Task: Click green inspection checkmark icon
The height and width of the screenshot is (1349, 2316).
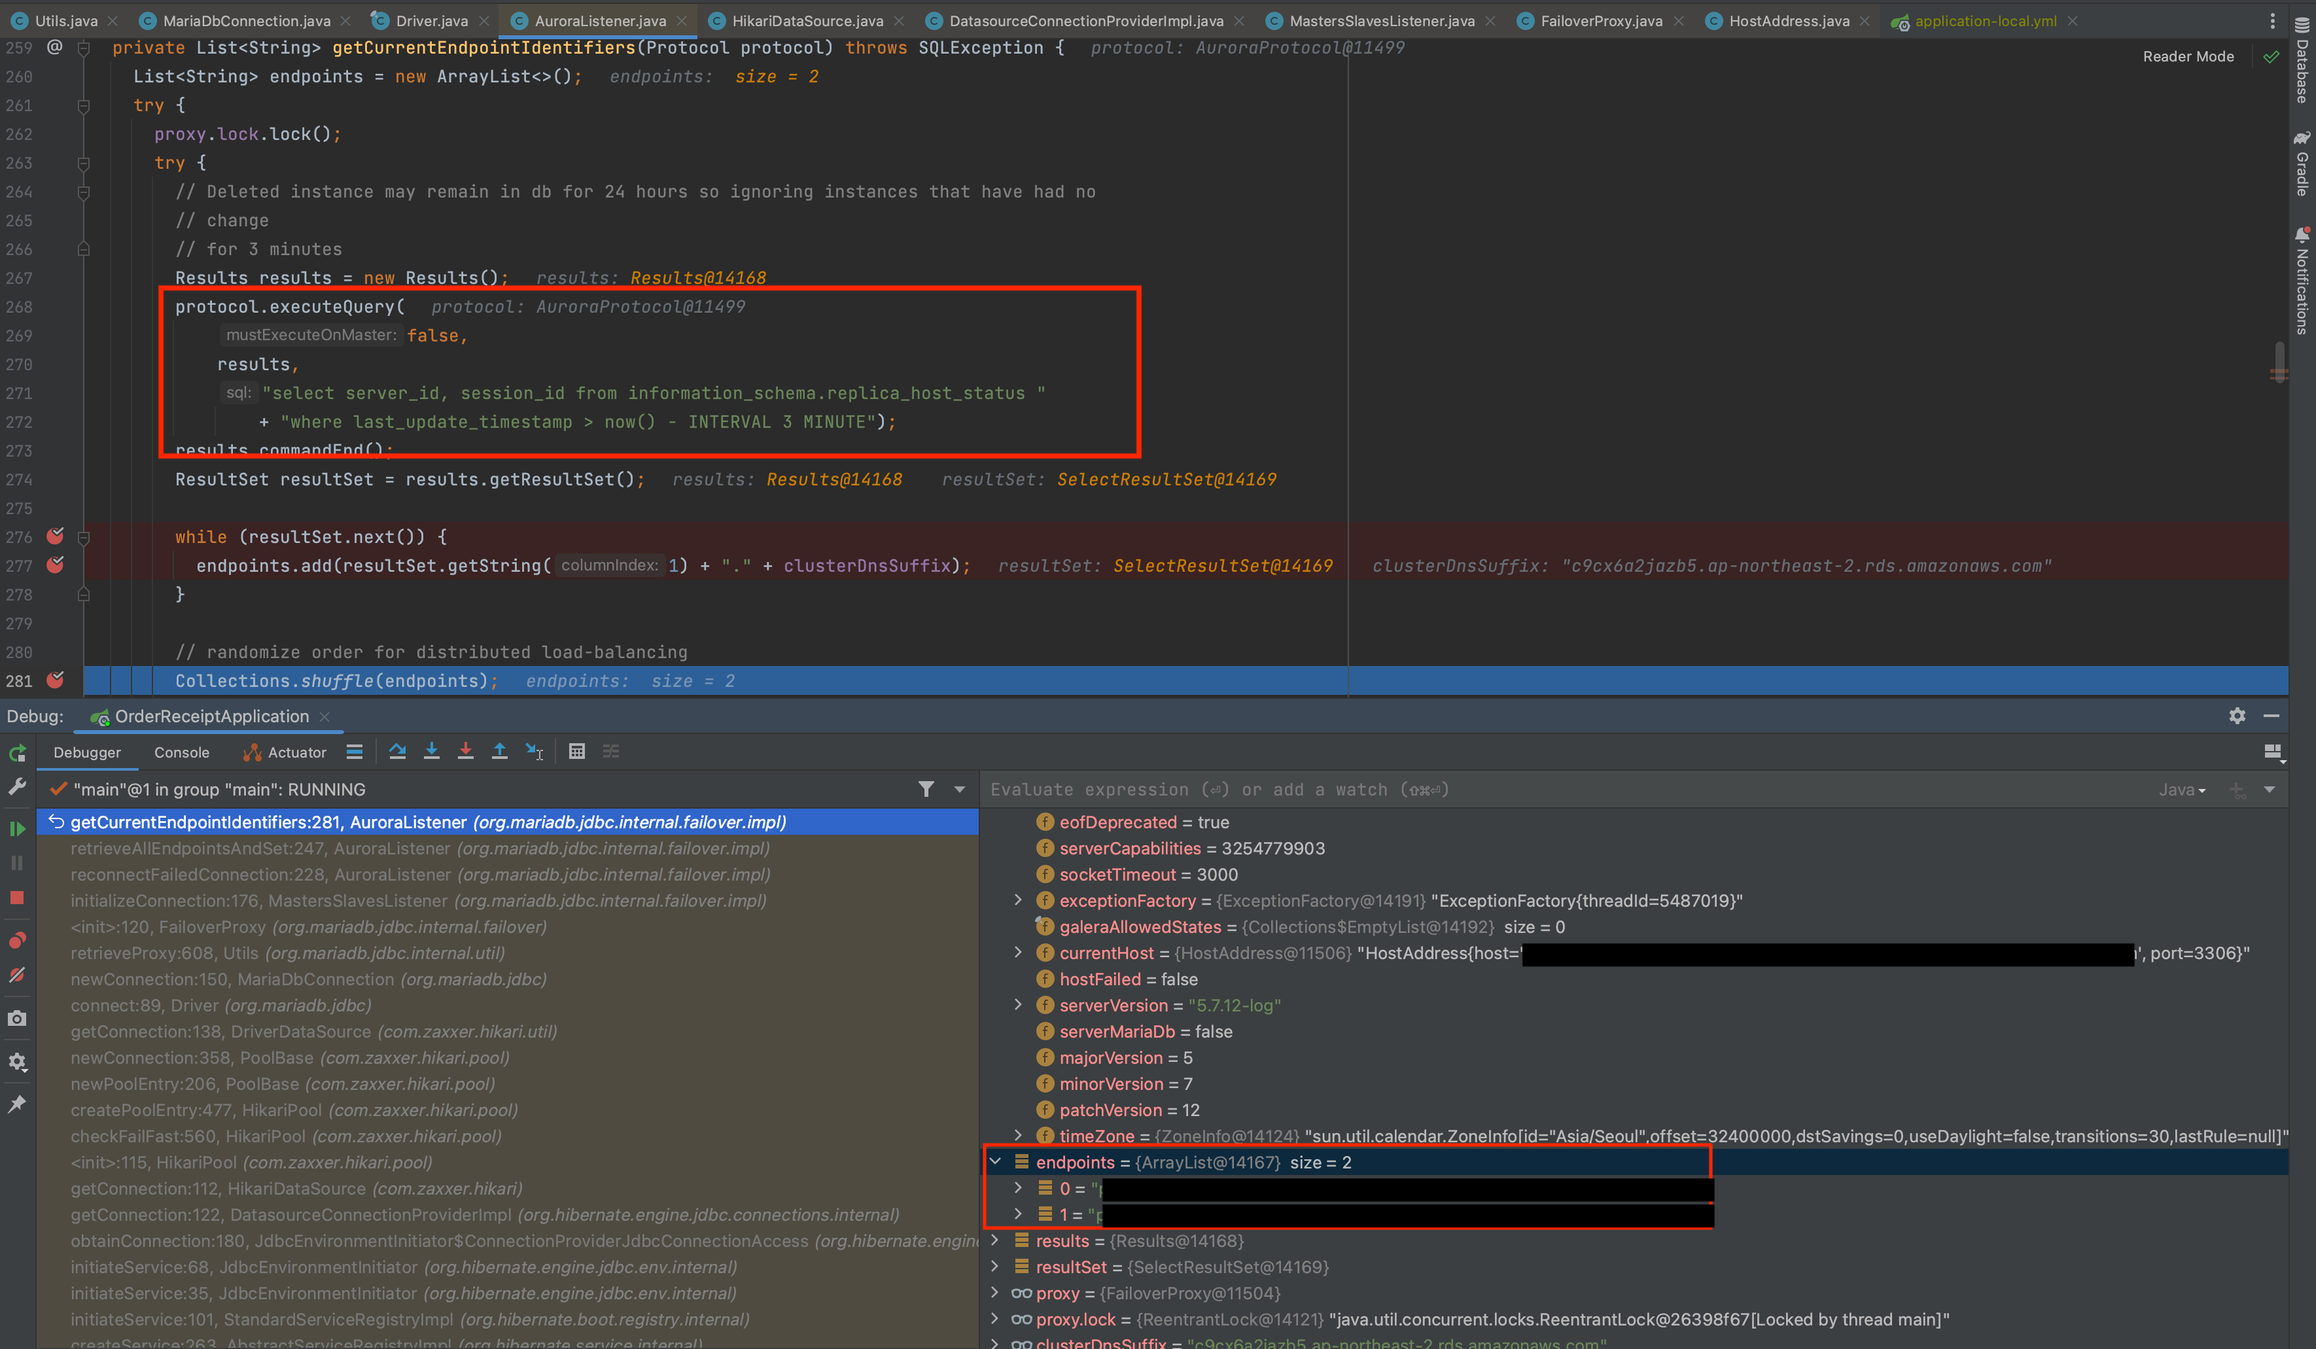Action: tap(2271, 57)
